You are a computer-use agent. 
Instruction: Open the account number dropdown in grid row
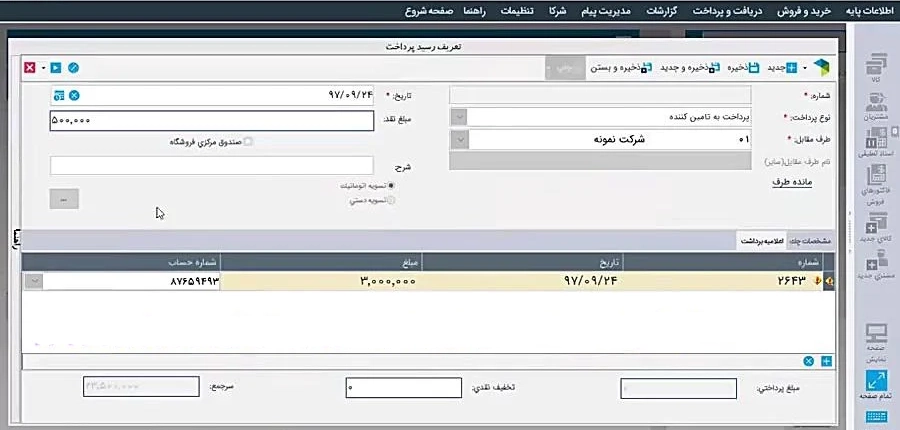tap(33, 281)
